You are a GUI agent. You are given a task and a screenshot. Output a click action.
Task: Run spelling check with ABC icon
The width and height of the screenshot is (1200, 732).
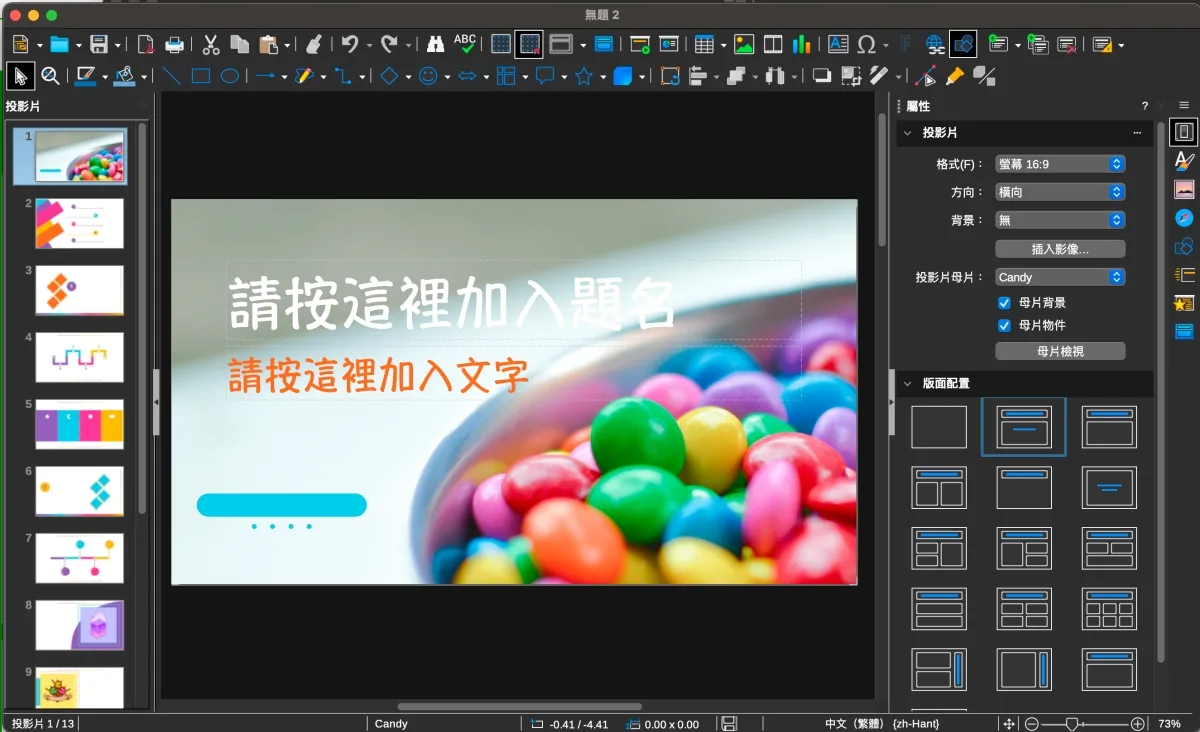(465, 44)
